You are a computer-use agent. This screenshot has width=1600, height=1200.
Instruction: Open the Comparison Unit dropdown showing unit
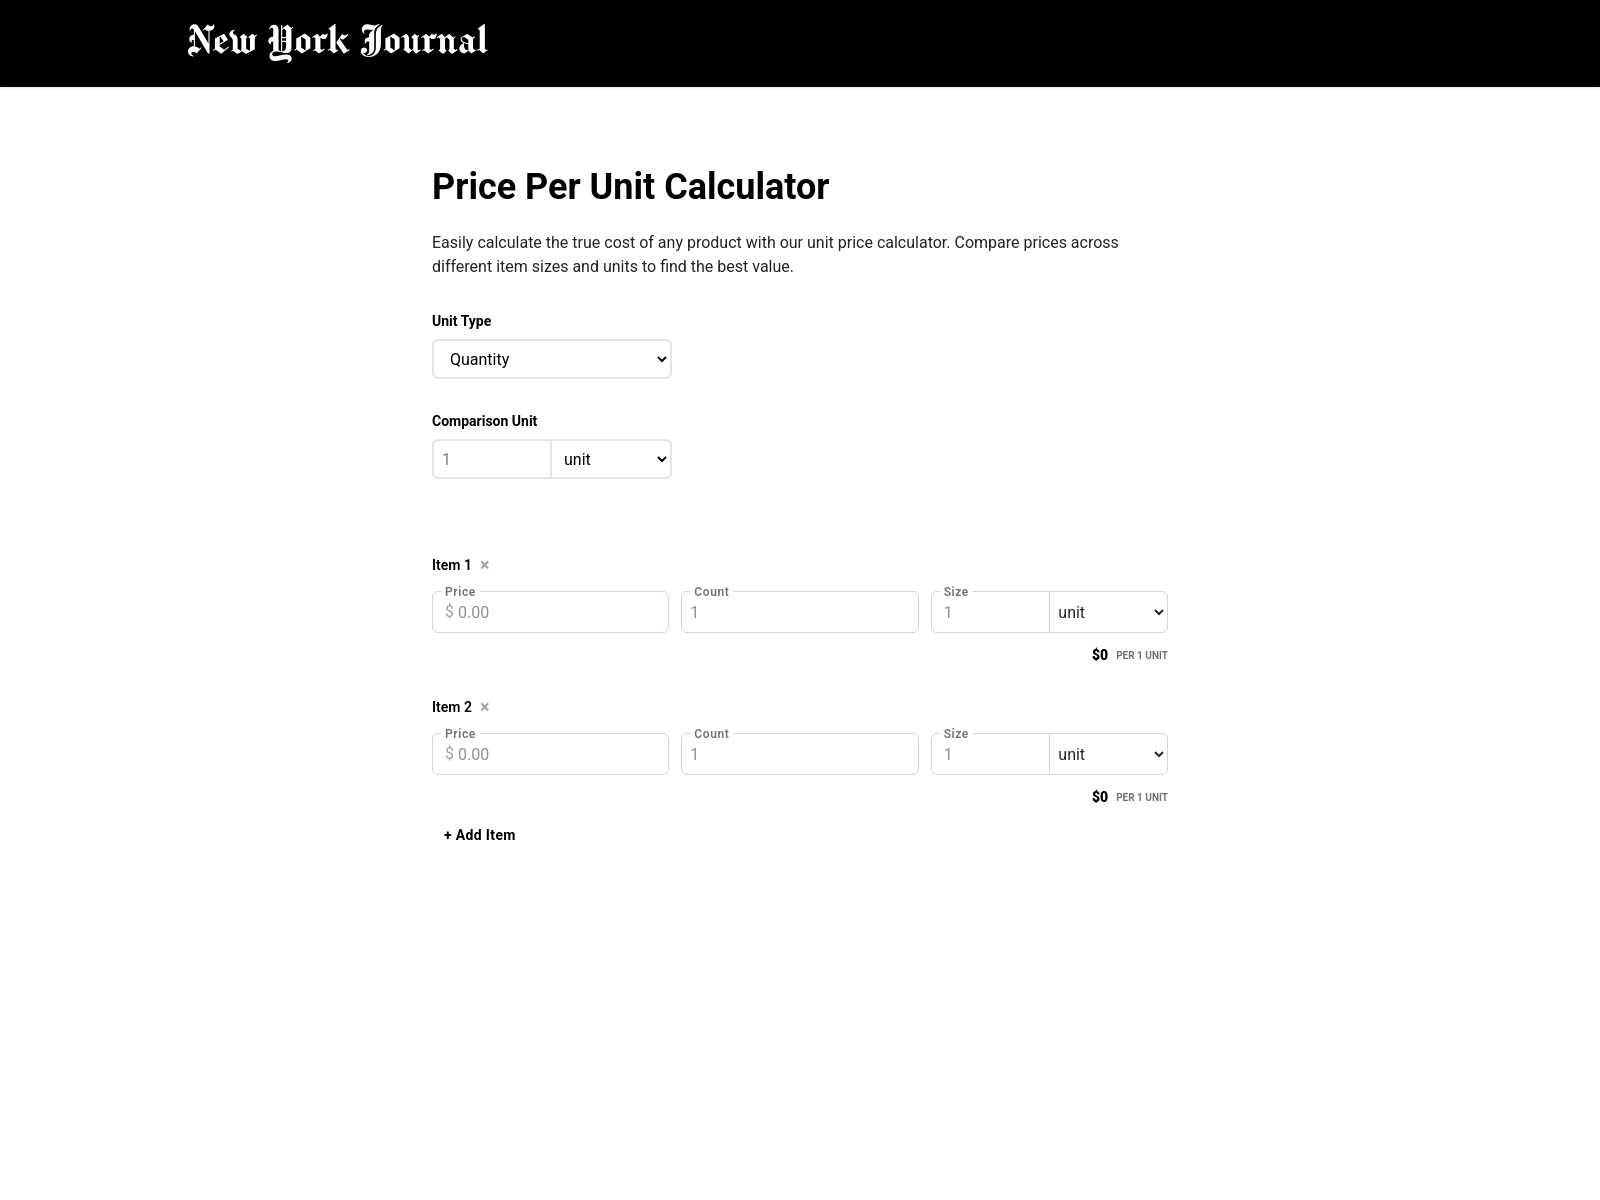(x=611, y=459)
